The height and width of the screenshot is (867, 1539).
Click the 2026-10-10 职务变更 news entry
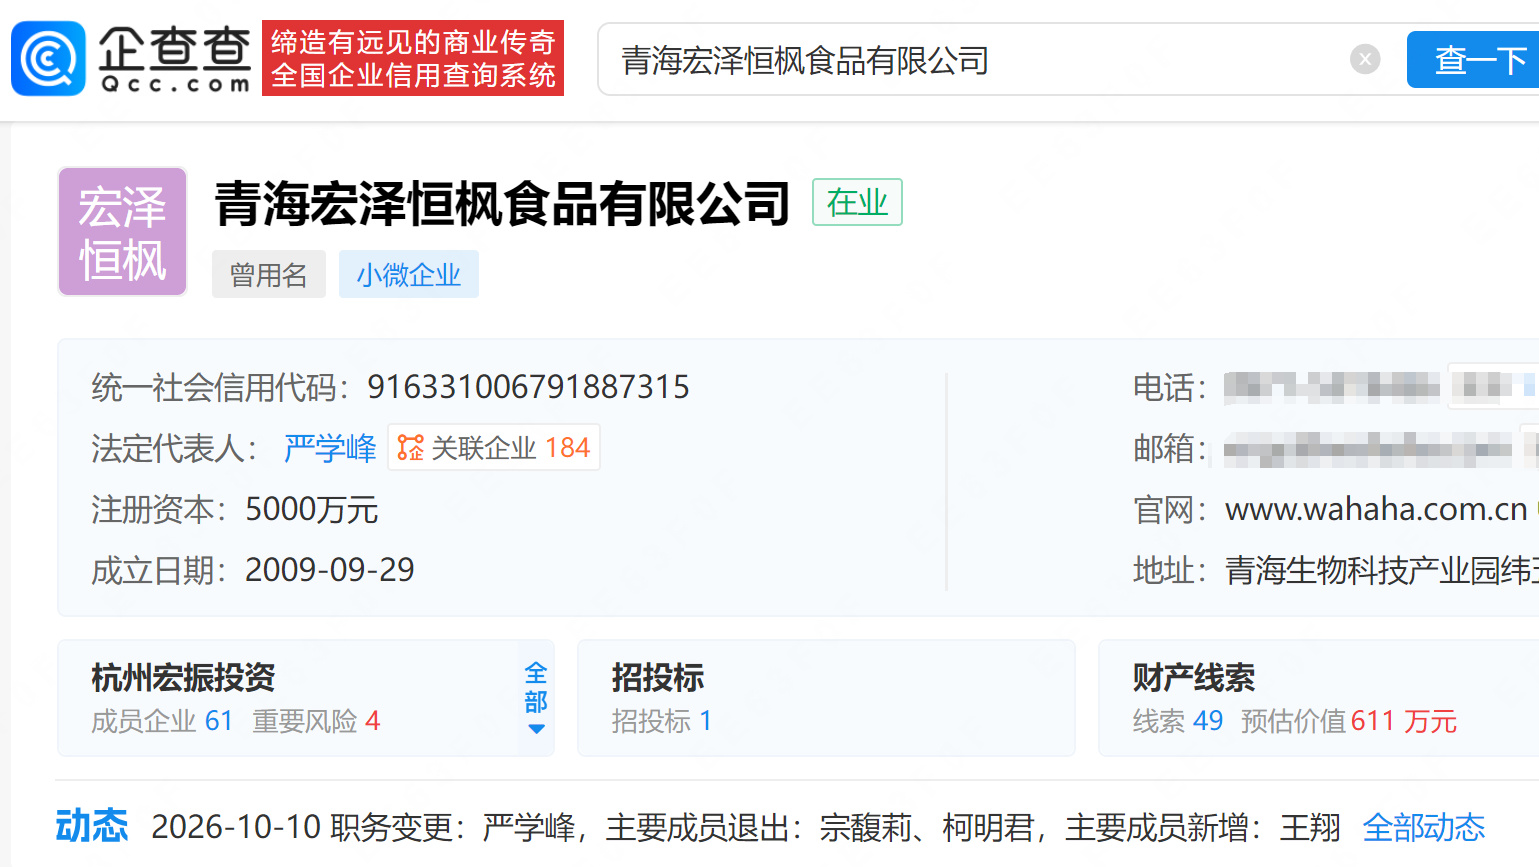(x=745, y=827)
